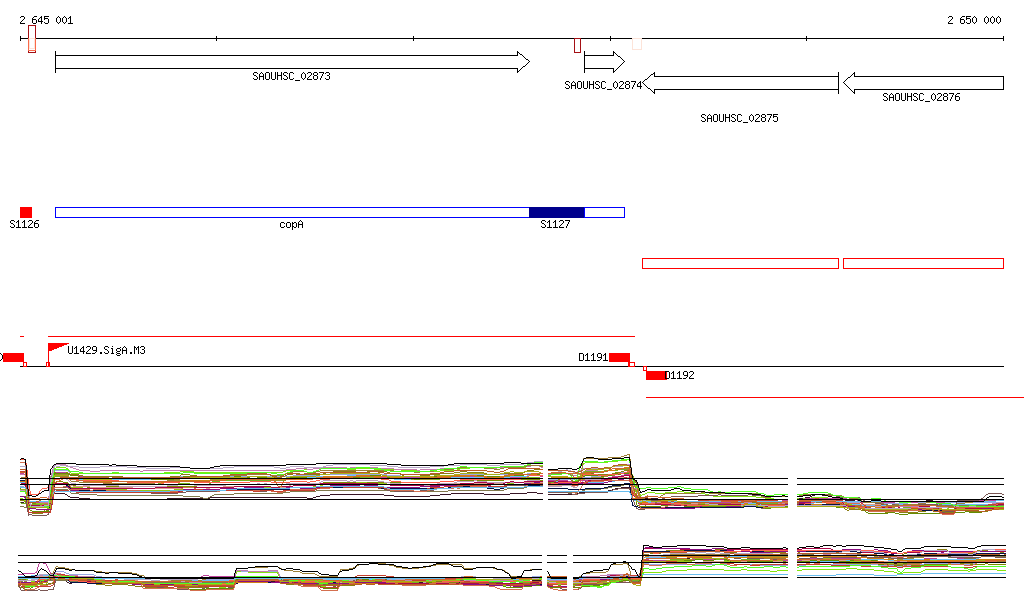Select the SAOUHSC_02873 gene arrow
Viewport: 1024px width, 611px height.
tap(293, 62)
